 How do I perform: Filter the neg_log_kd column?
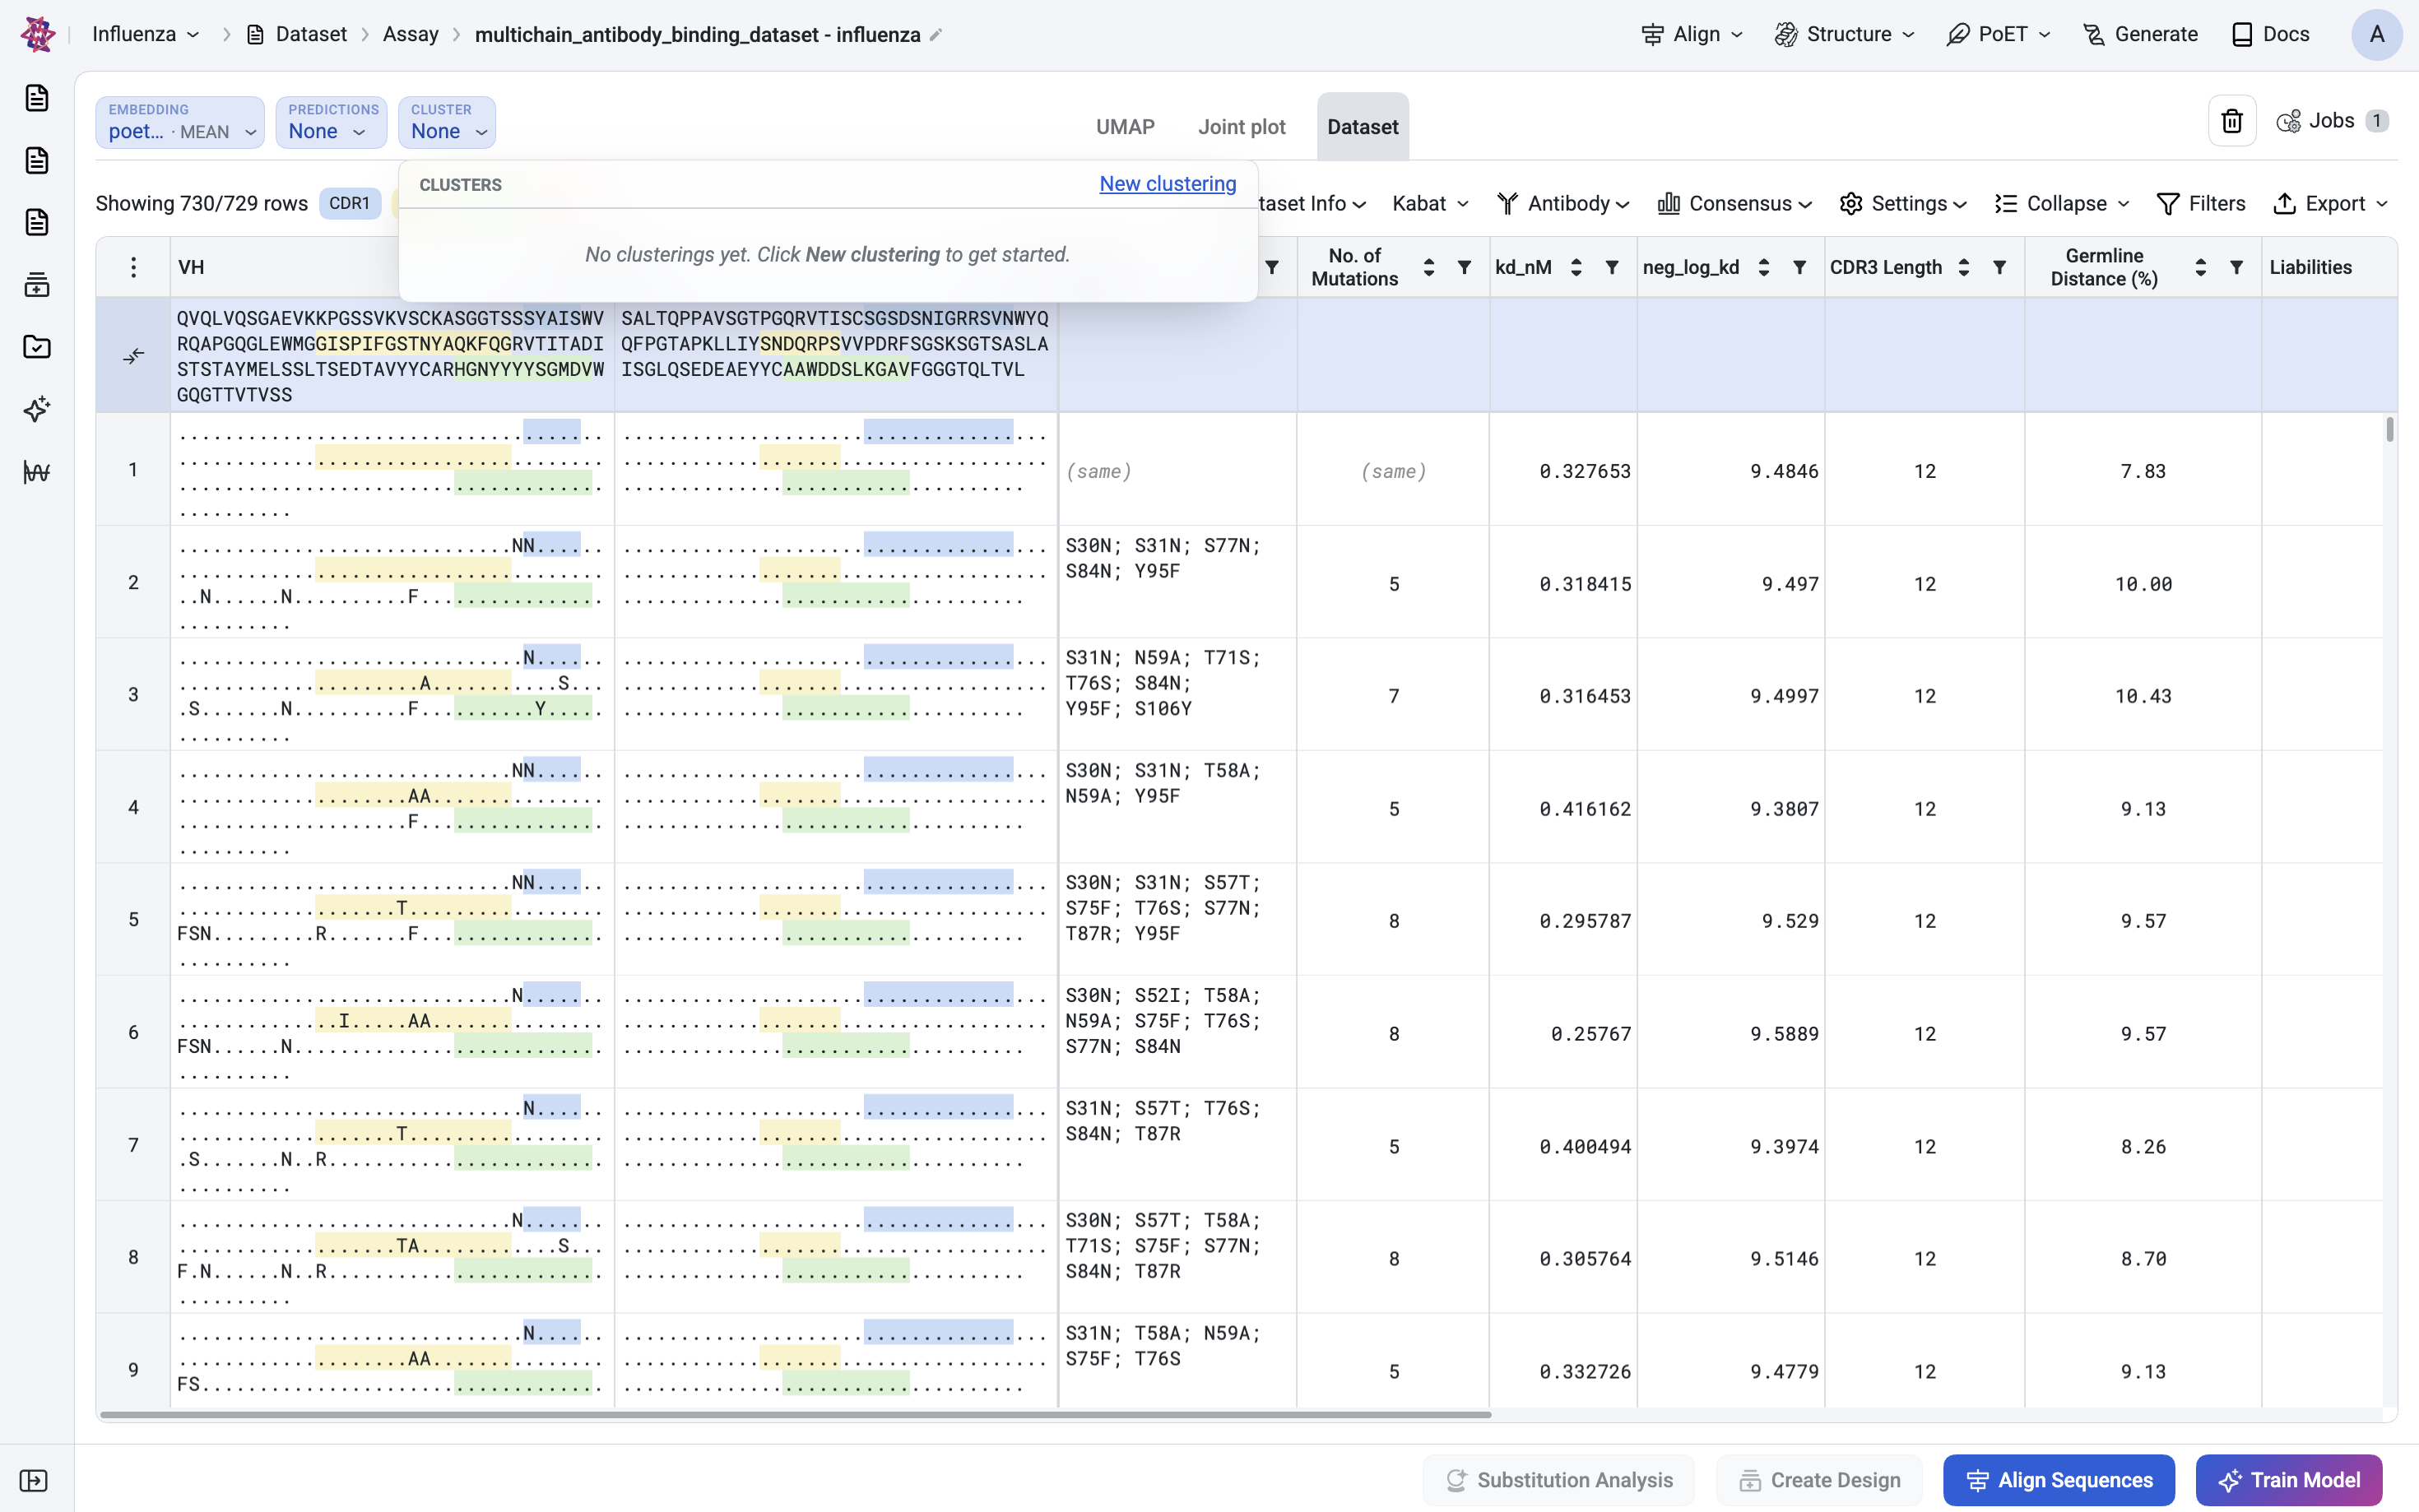point(1800,267)
